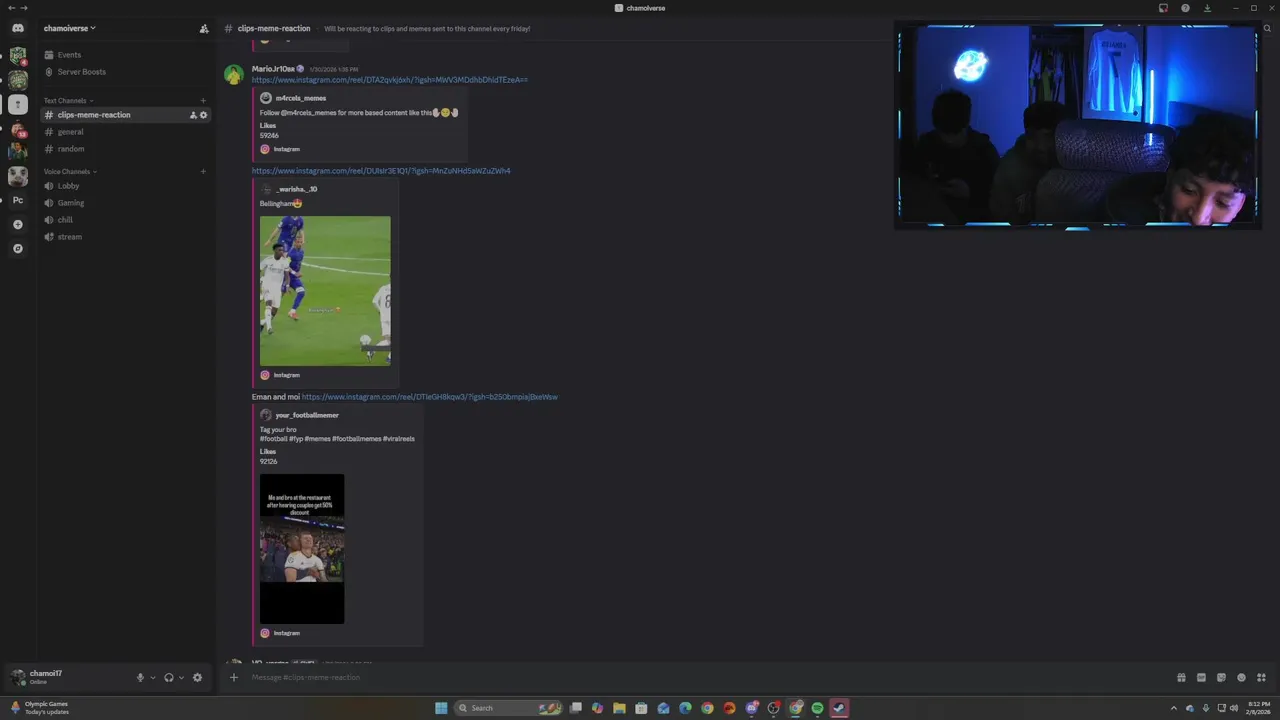Screen dimensions: 1280x720
Task: Join the Lobby voice channel
Action: (68, 186)
